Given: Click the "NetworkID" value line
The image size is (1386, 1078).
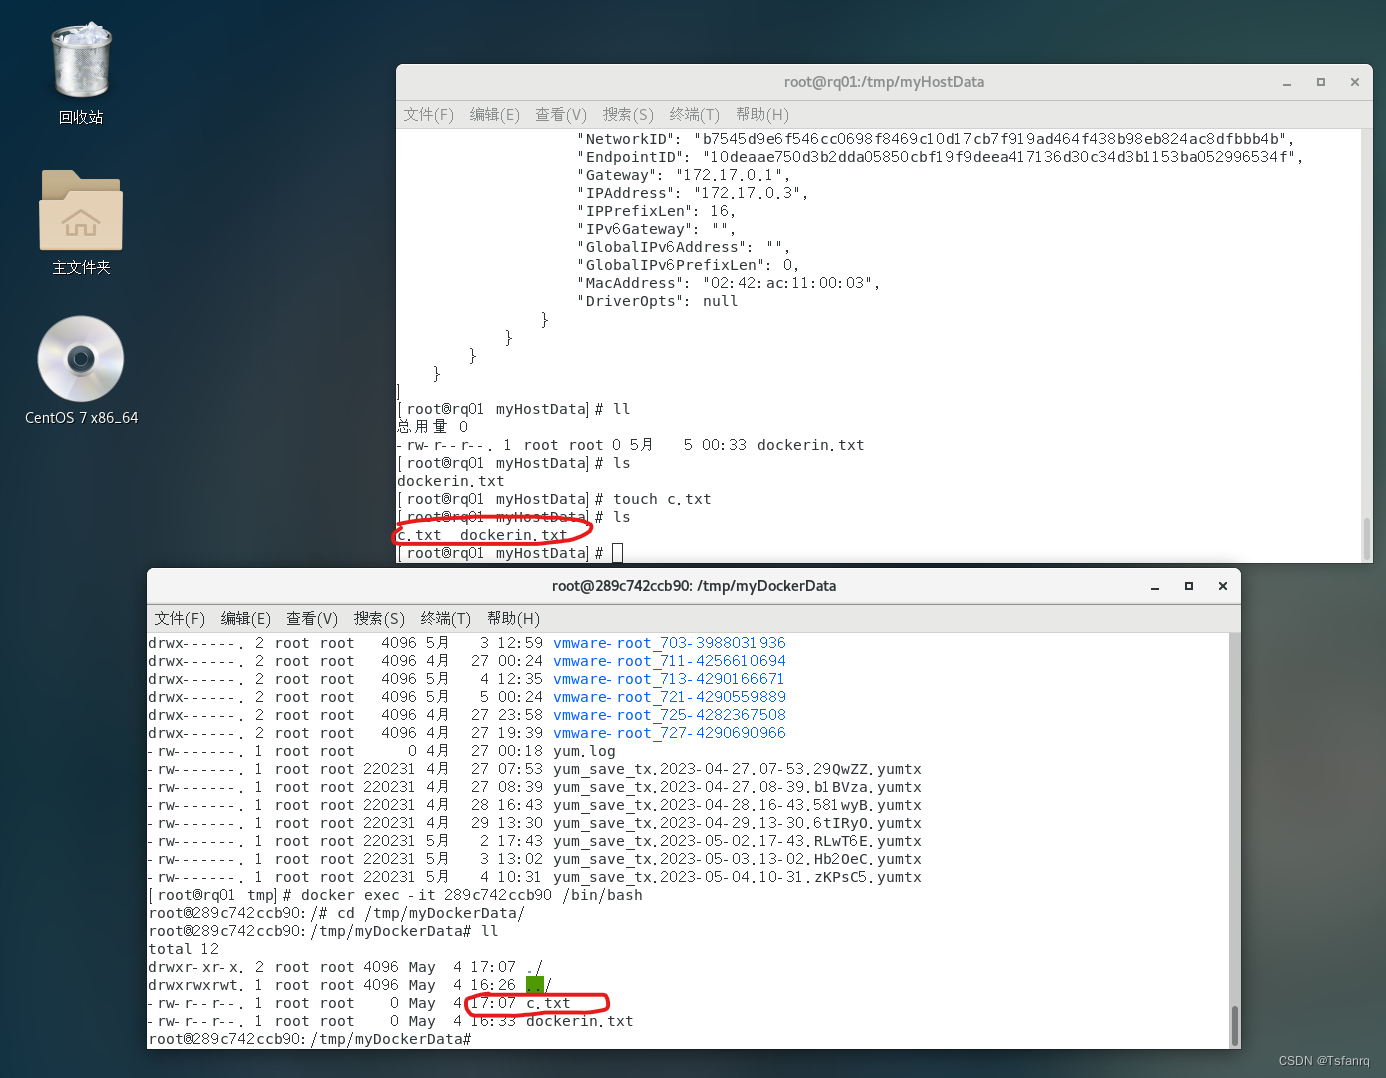Looking at the screenshot, I should tap(935, 139).
